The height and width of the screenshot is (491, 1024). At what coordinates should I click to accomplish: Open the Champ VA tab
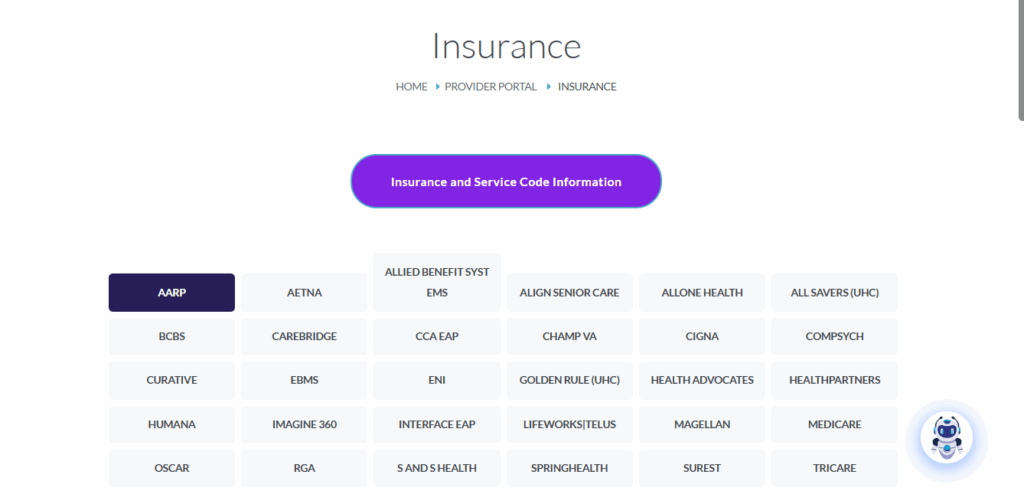pyautogui.click(x=569, y=337)
